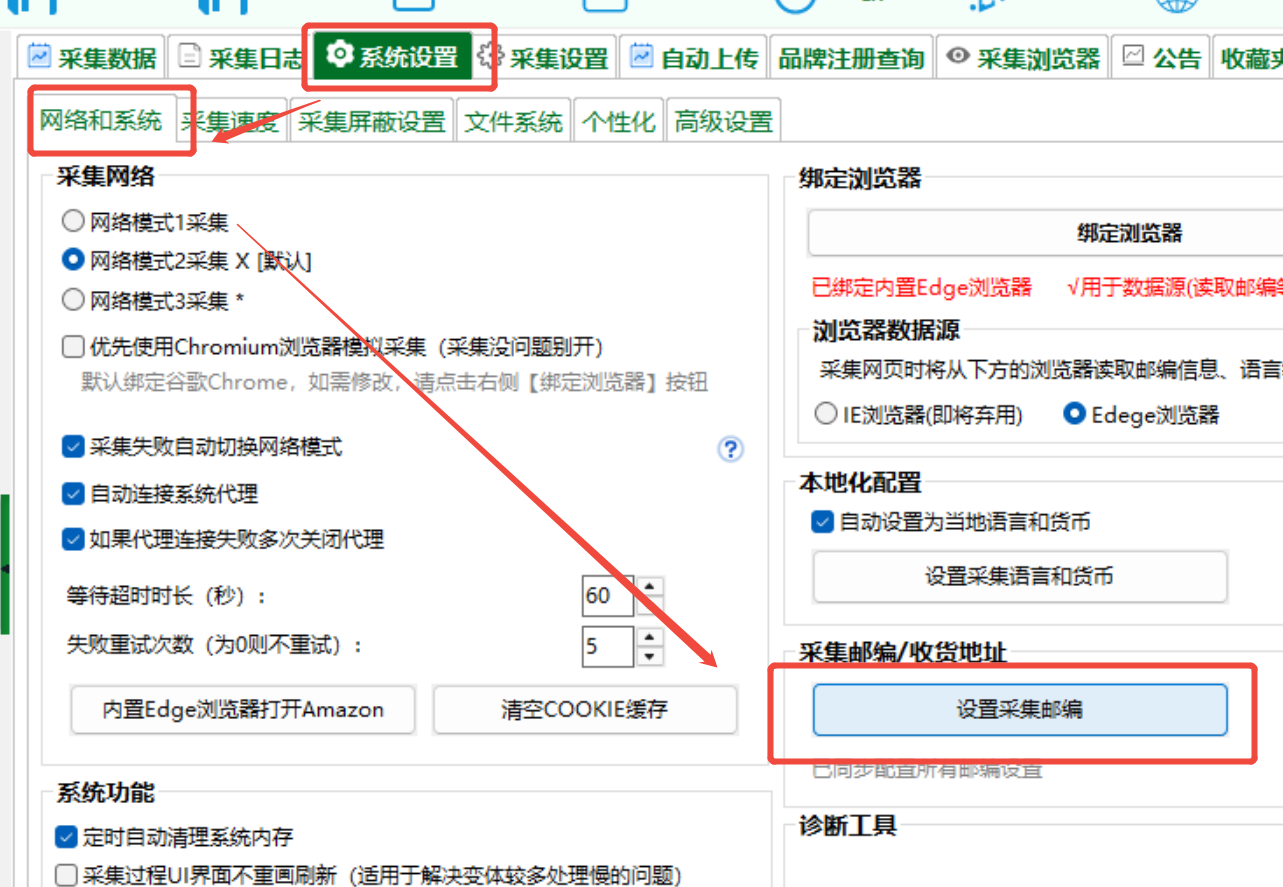Click the gear icon on 系统设置 tab
The width and height of the screenshot is (1283, 887).
coord(340,56)
